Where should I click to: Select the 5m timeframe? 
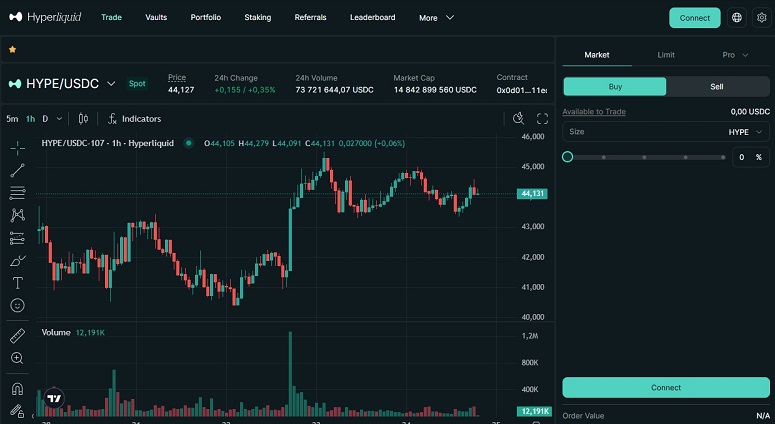point(12,119)
